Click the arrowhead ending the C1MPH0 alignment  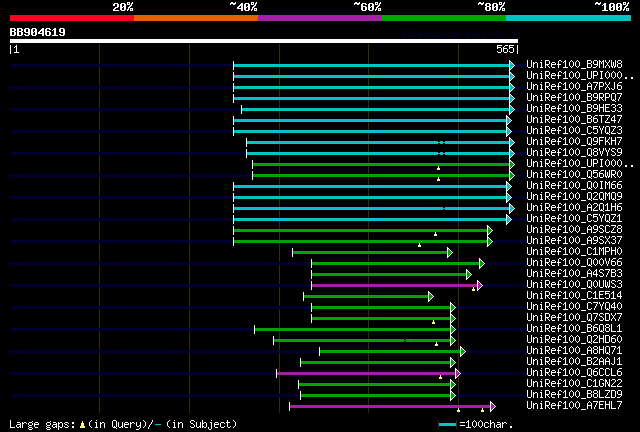point(450,252)
